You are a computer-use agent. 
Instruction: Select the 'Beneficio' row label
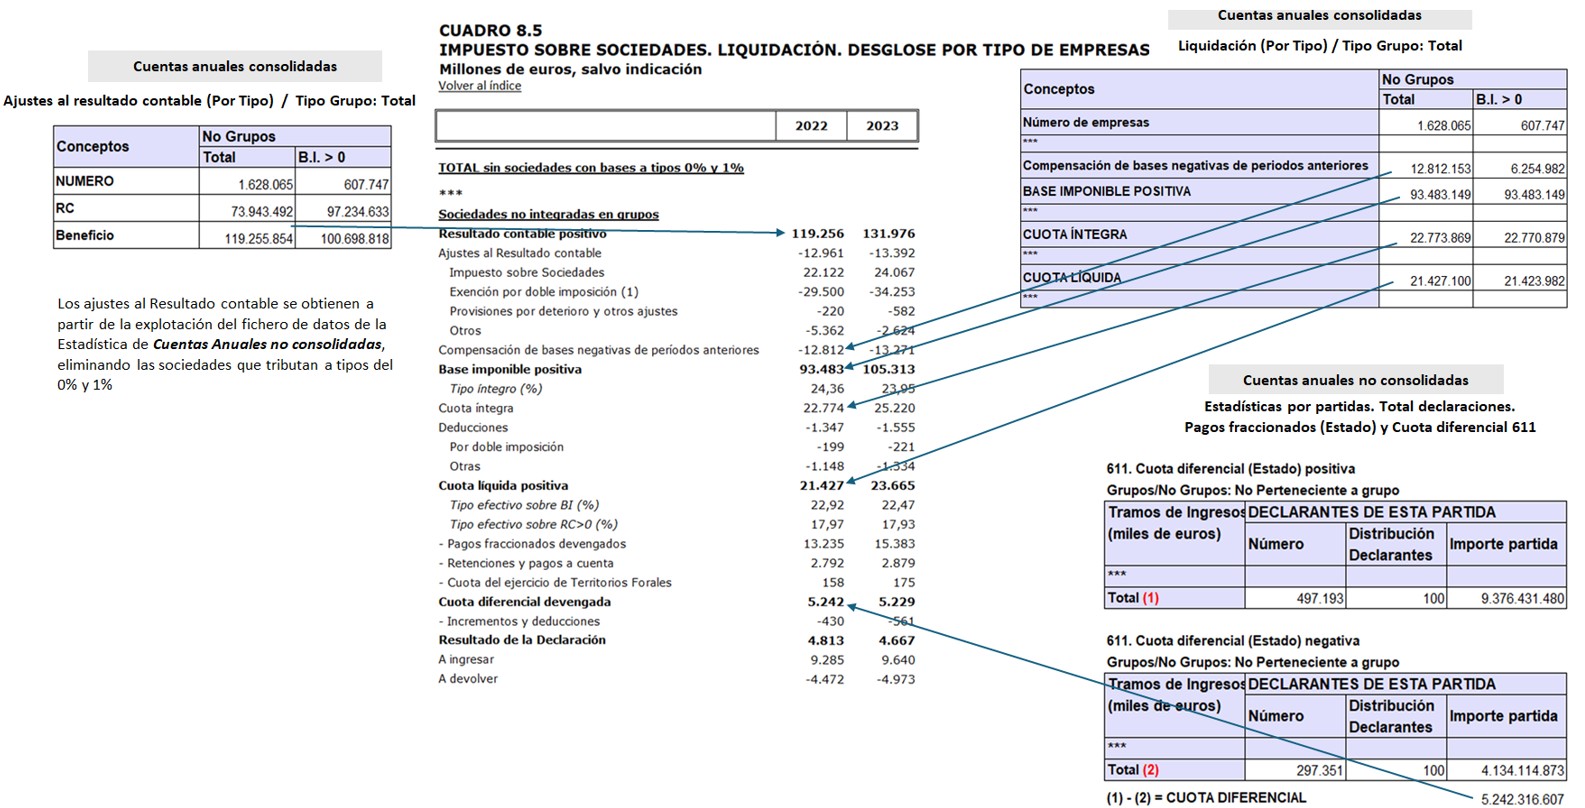pyautogui.click(x=85, y=235)
